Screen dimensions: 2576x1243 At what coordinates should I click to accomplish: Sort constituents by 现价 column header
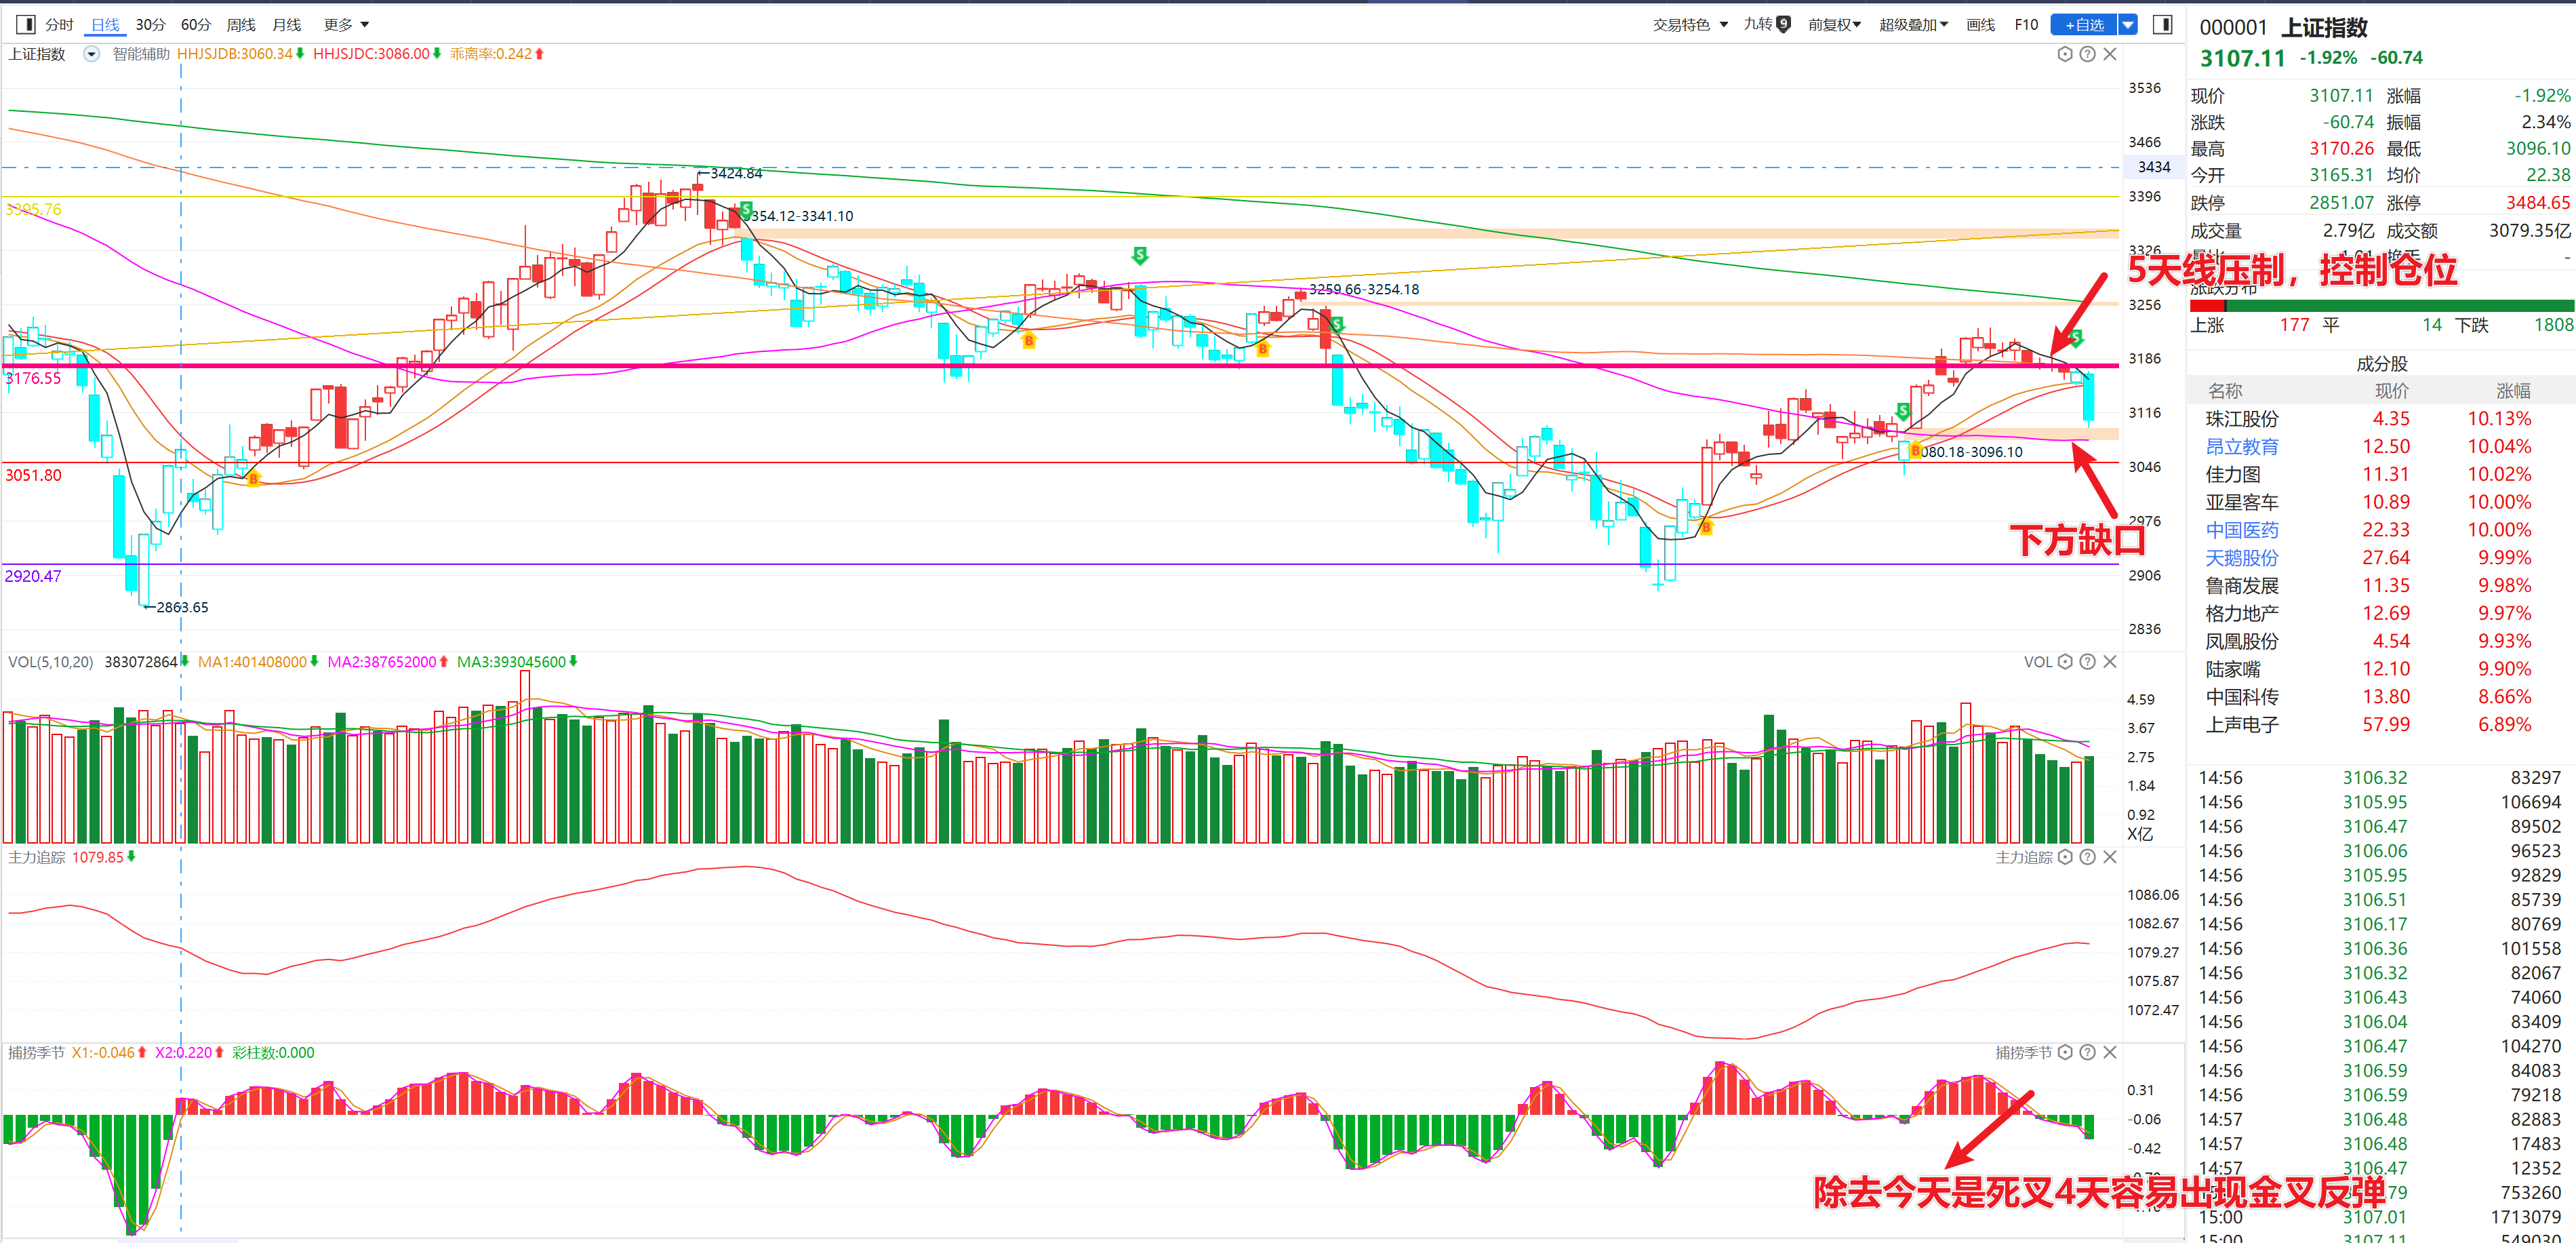click(2392, 391)
